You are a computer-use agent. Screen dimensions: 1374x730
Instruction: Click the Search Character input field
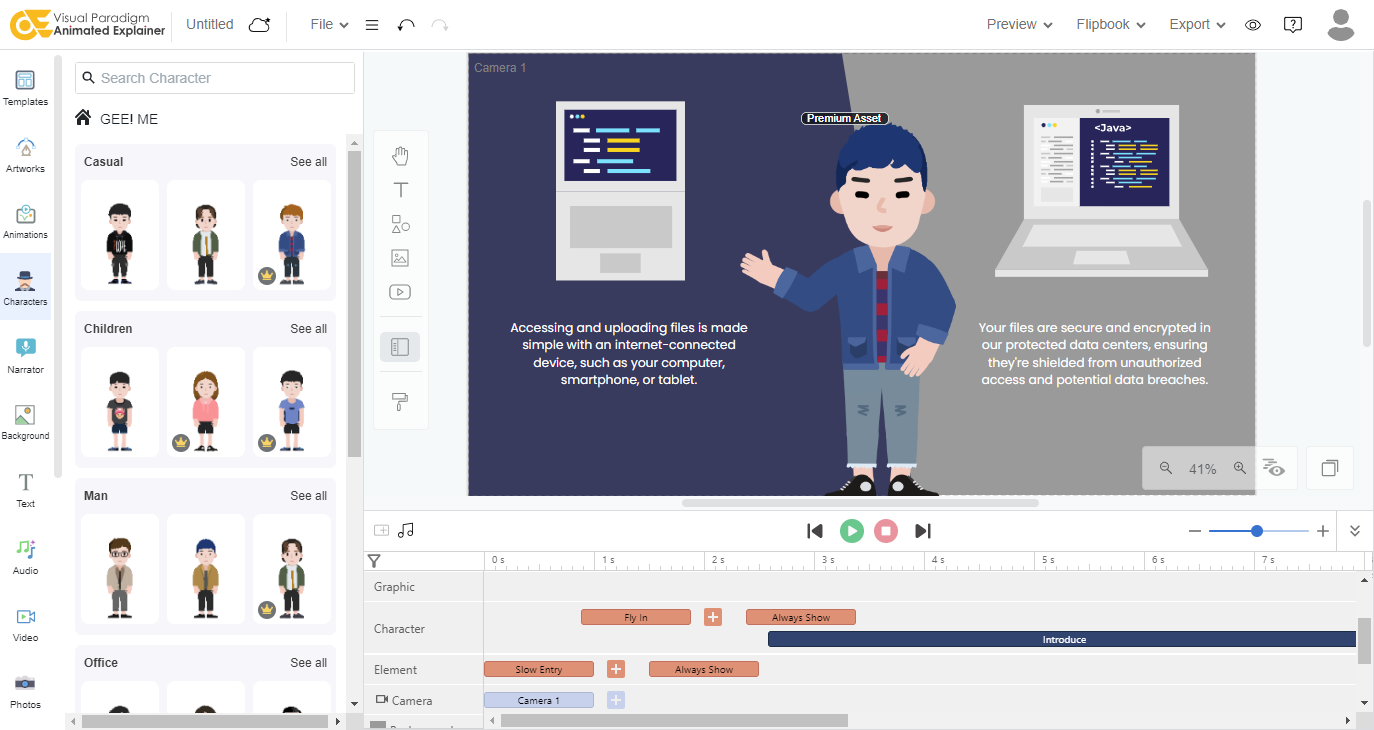coord(215,78)
